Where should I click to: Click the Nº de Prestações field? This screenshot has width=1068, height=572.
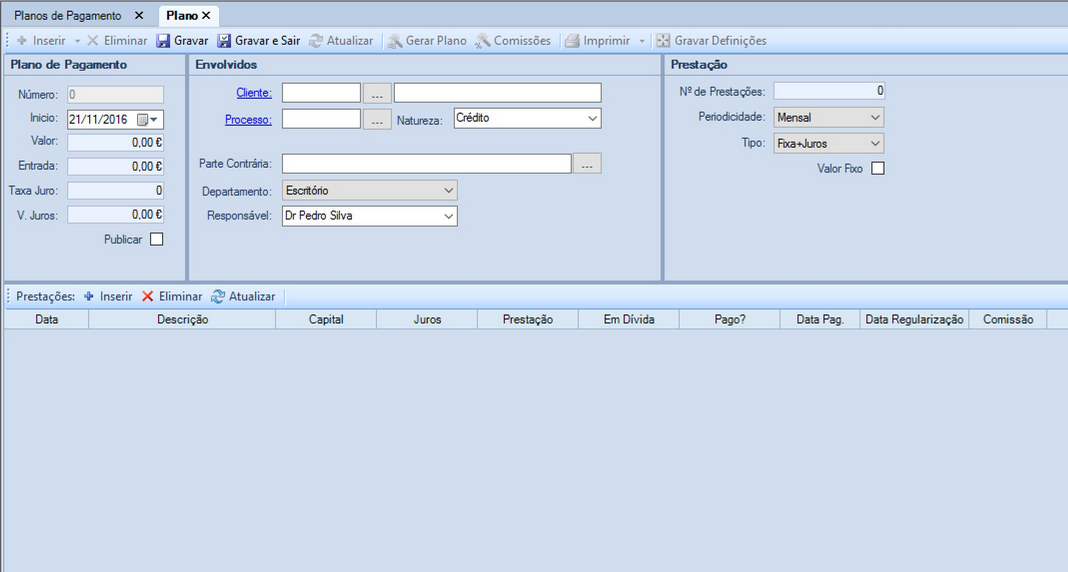[x=830, y=91]
